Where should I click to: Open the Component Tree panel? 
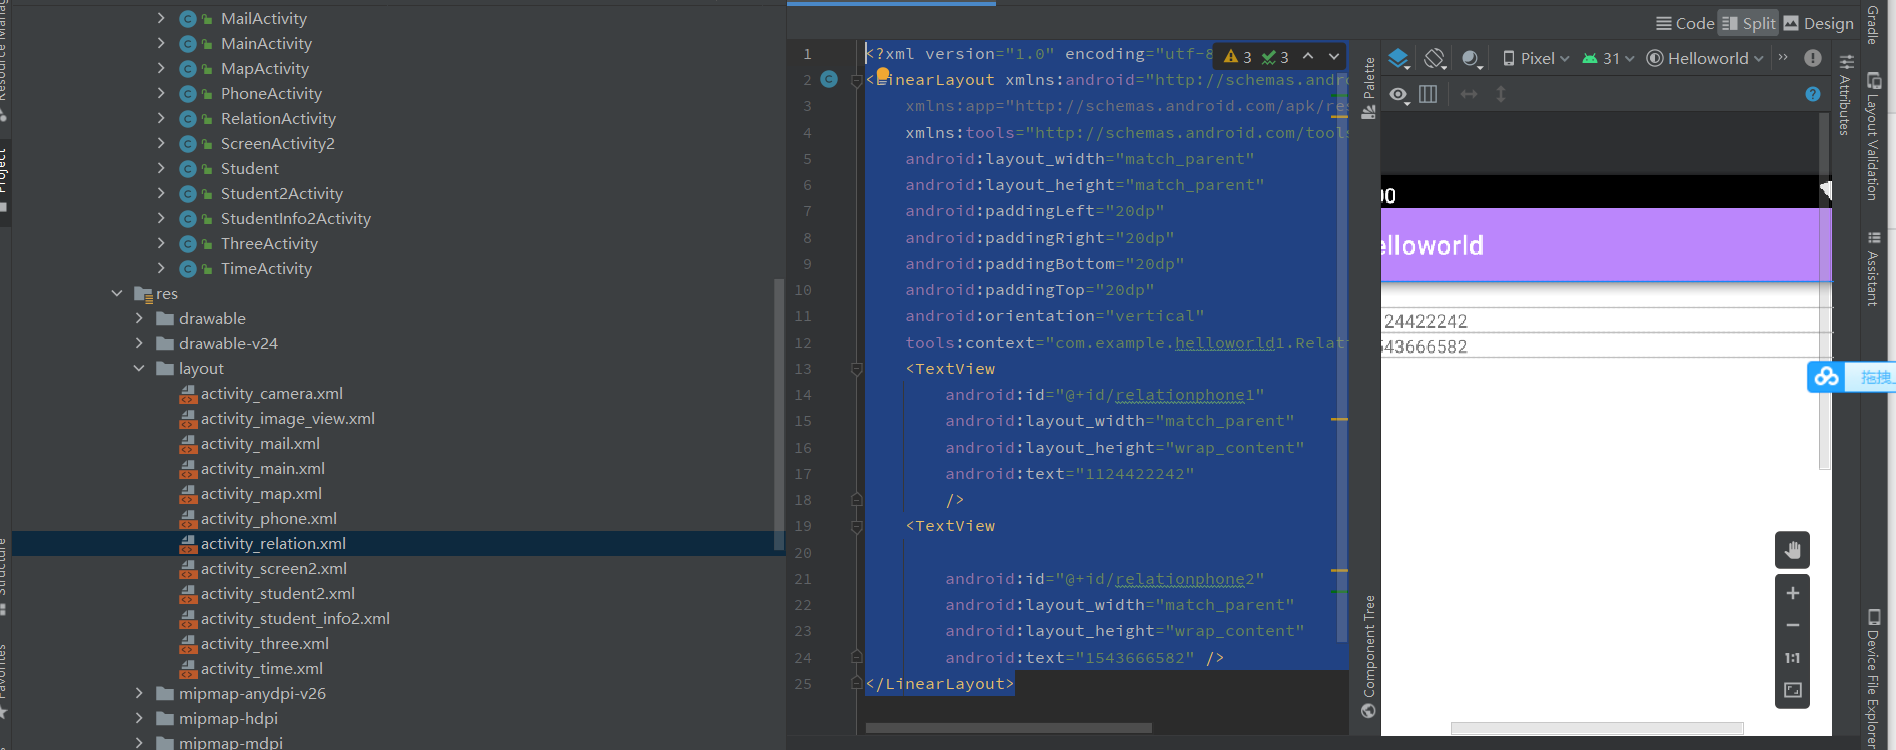1369,656
